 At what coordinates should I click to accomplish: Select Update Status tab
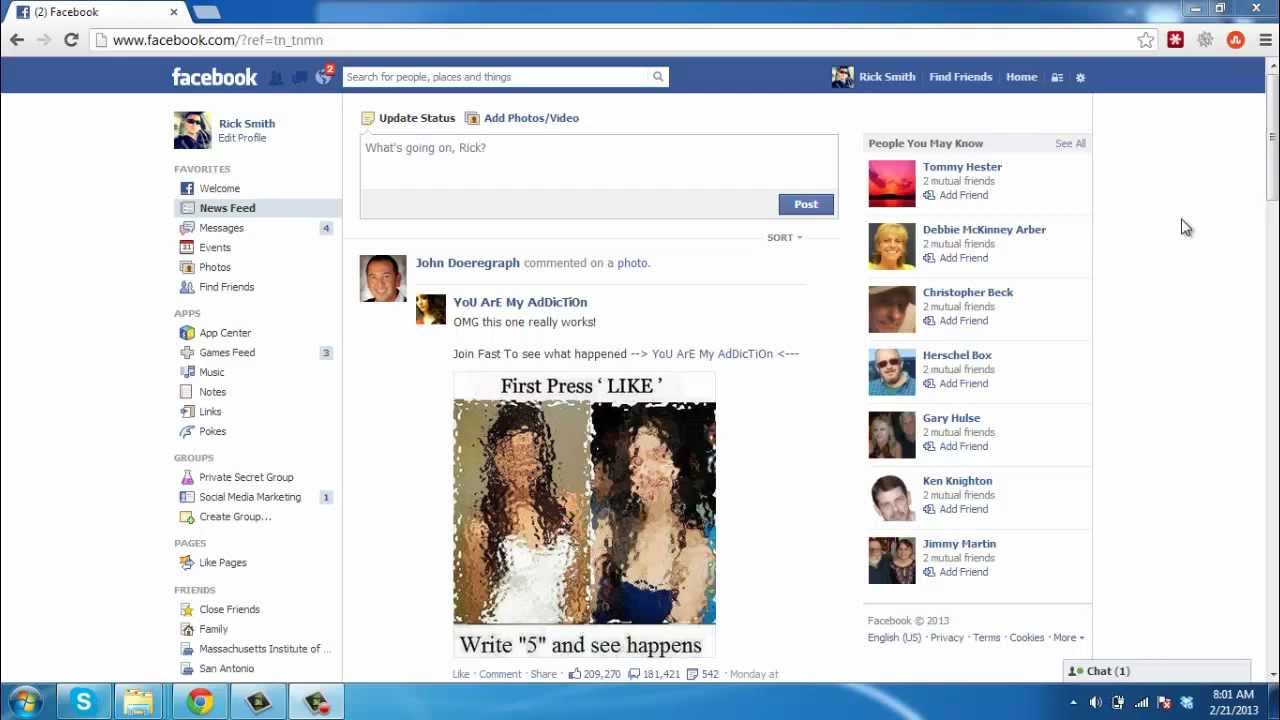(408, 118)
